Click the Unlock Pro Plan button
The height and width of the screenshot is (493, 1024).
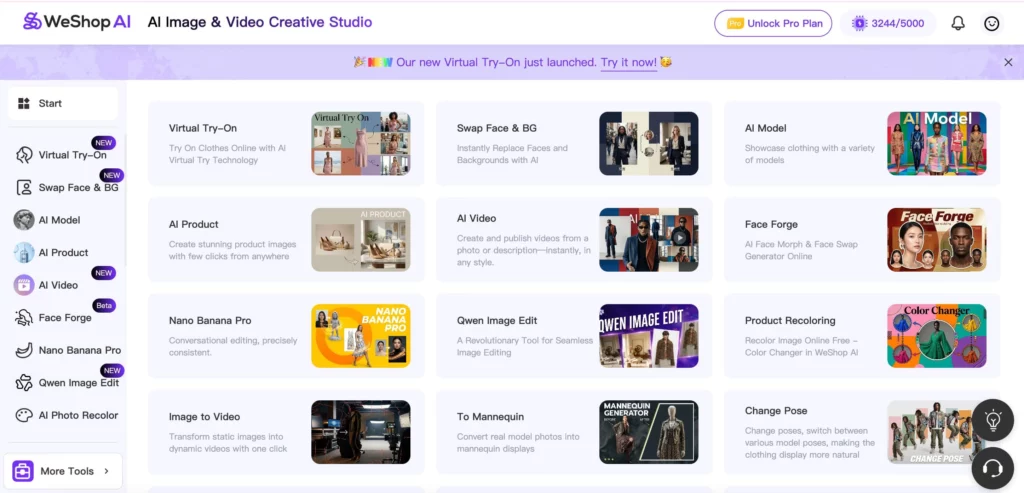pyautogui.click(x=773, y=24)
